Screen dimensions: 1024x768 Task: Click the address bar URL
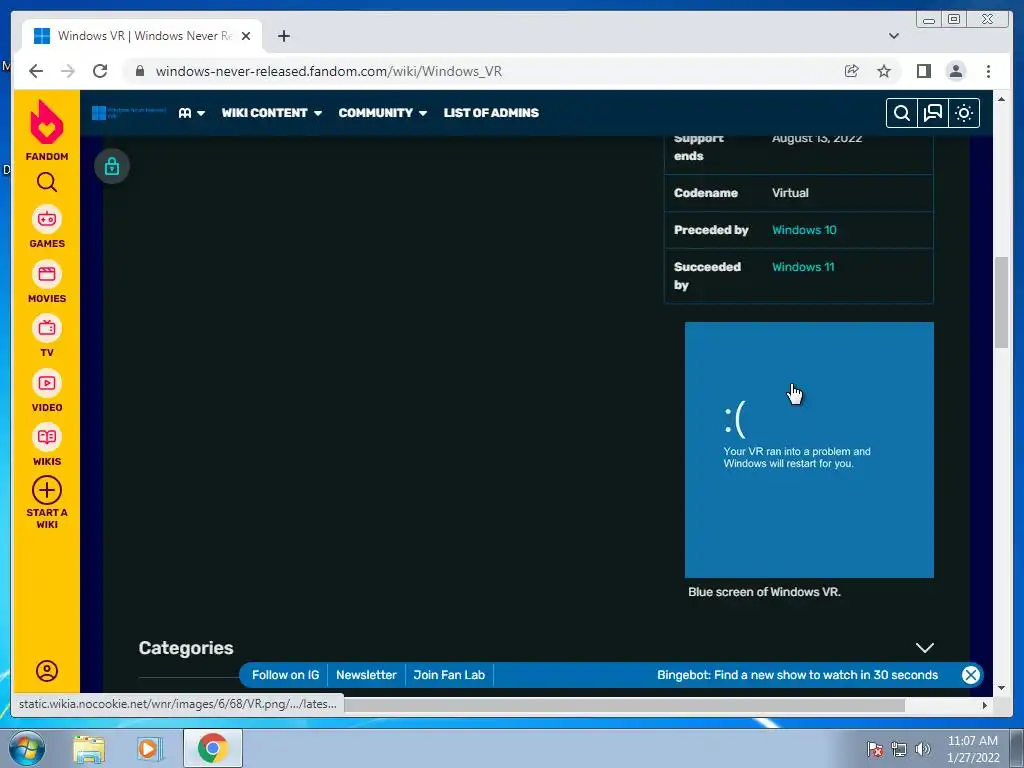tap(328, 71)
